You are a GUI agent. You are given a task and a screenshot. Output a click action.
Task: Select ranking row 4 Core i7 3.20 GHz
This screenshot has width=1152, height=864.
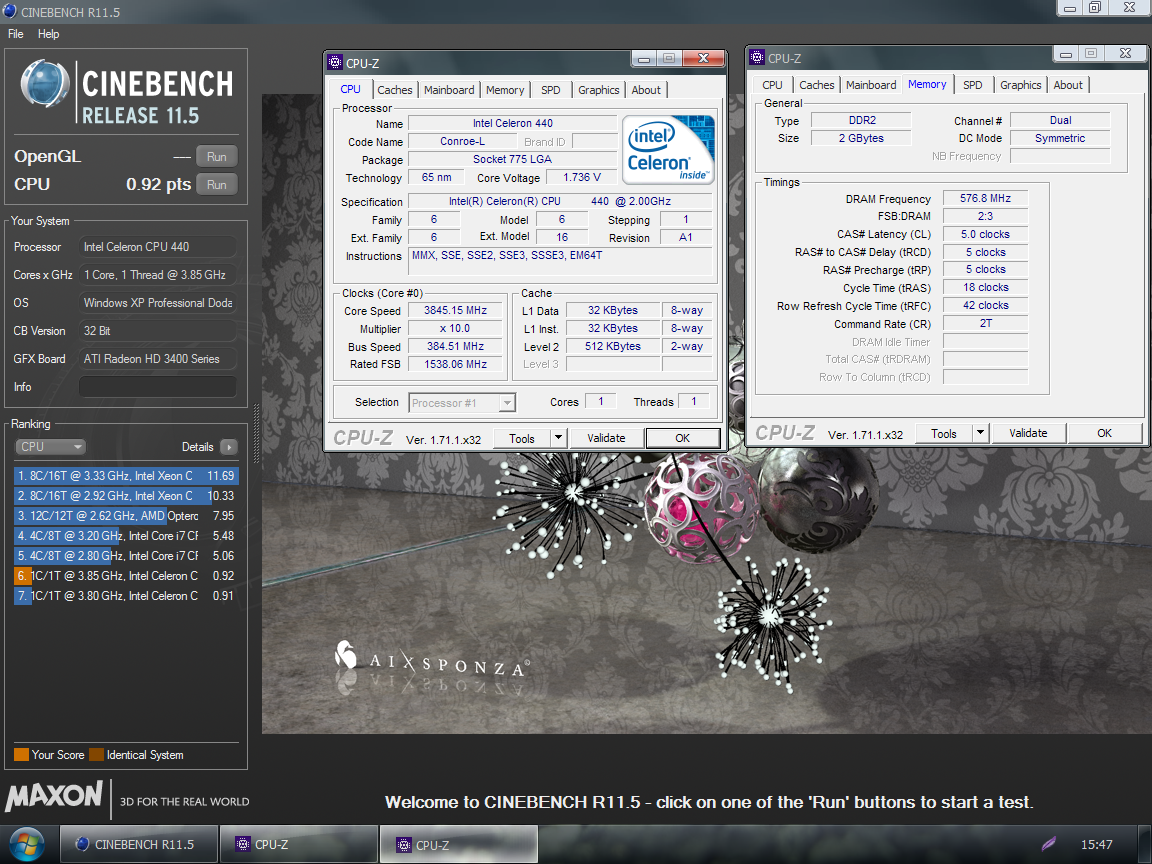point(126,536)
